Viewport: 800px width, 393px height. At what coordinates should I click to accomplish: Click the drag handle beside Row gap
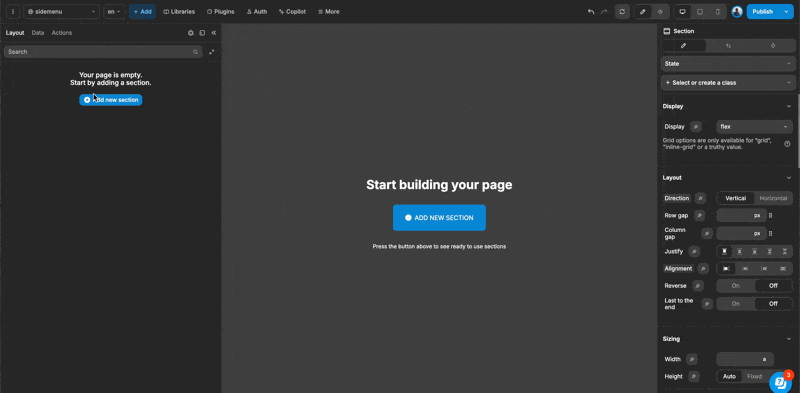click(770, 215)
